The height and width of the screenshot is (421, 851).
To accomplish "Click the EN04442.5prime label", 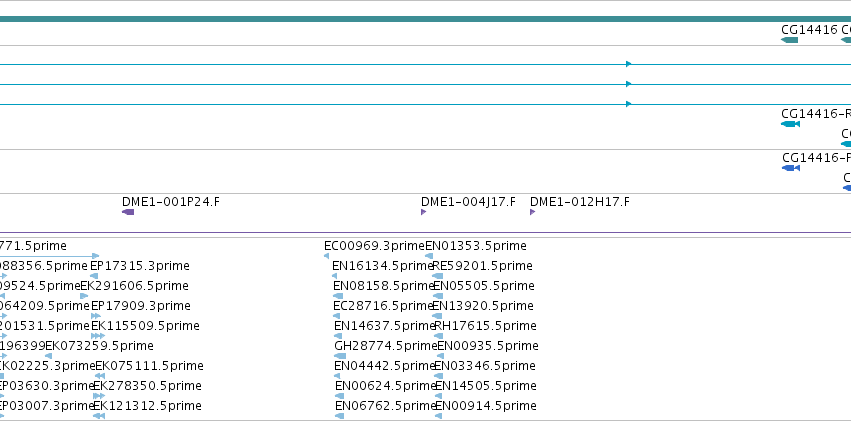I will 385,366.
